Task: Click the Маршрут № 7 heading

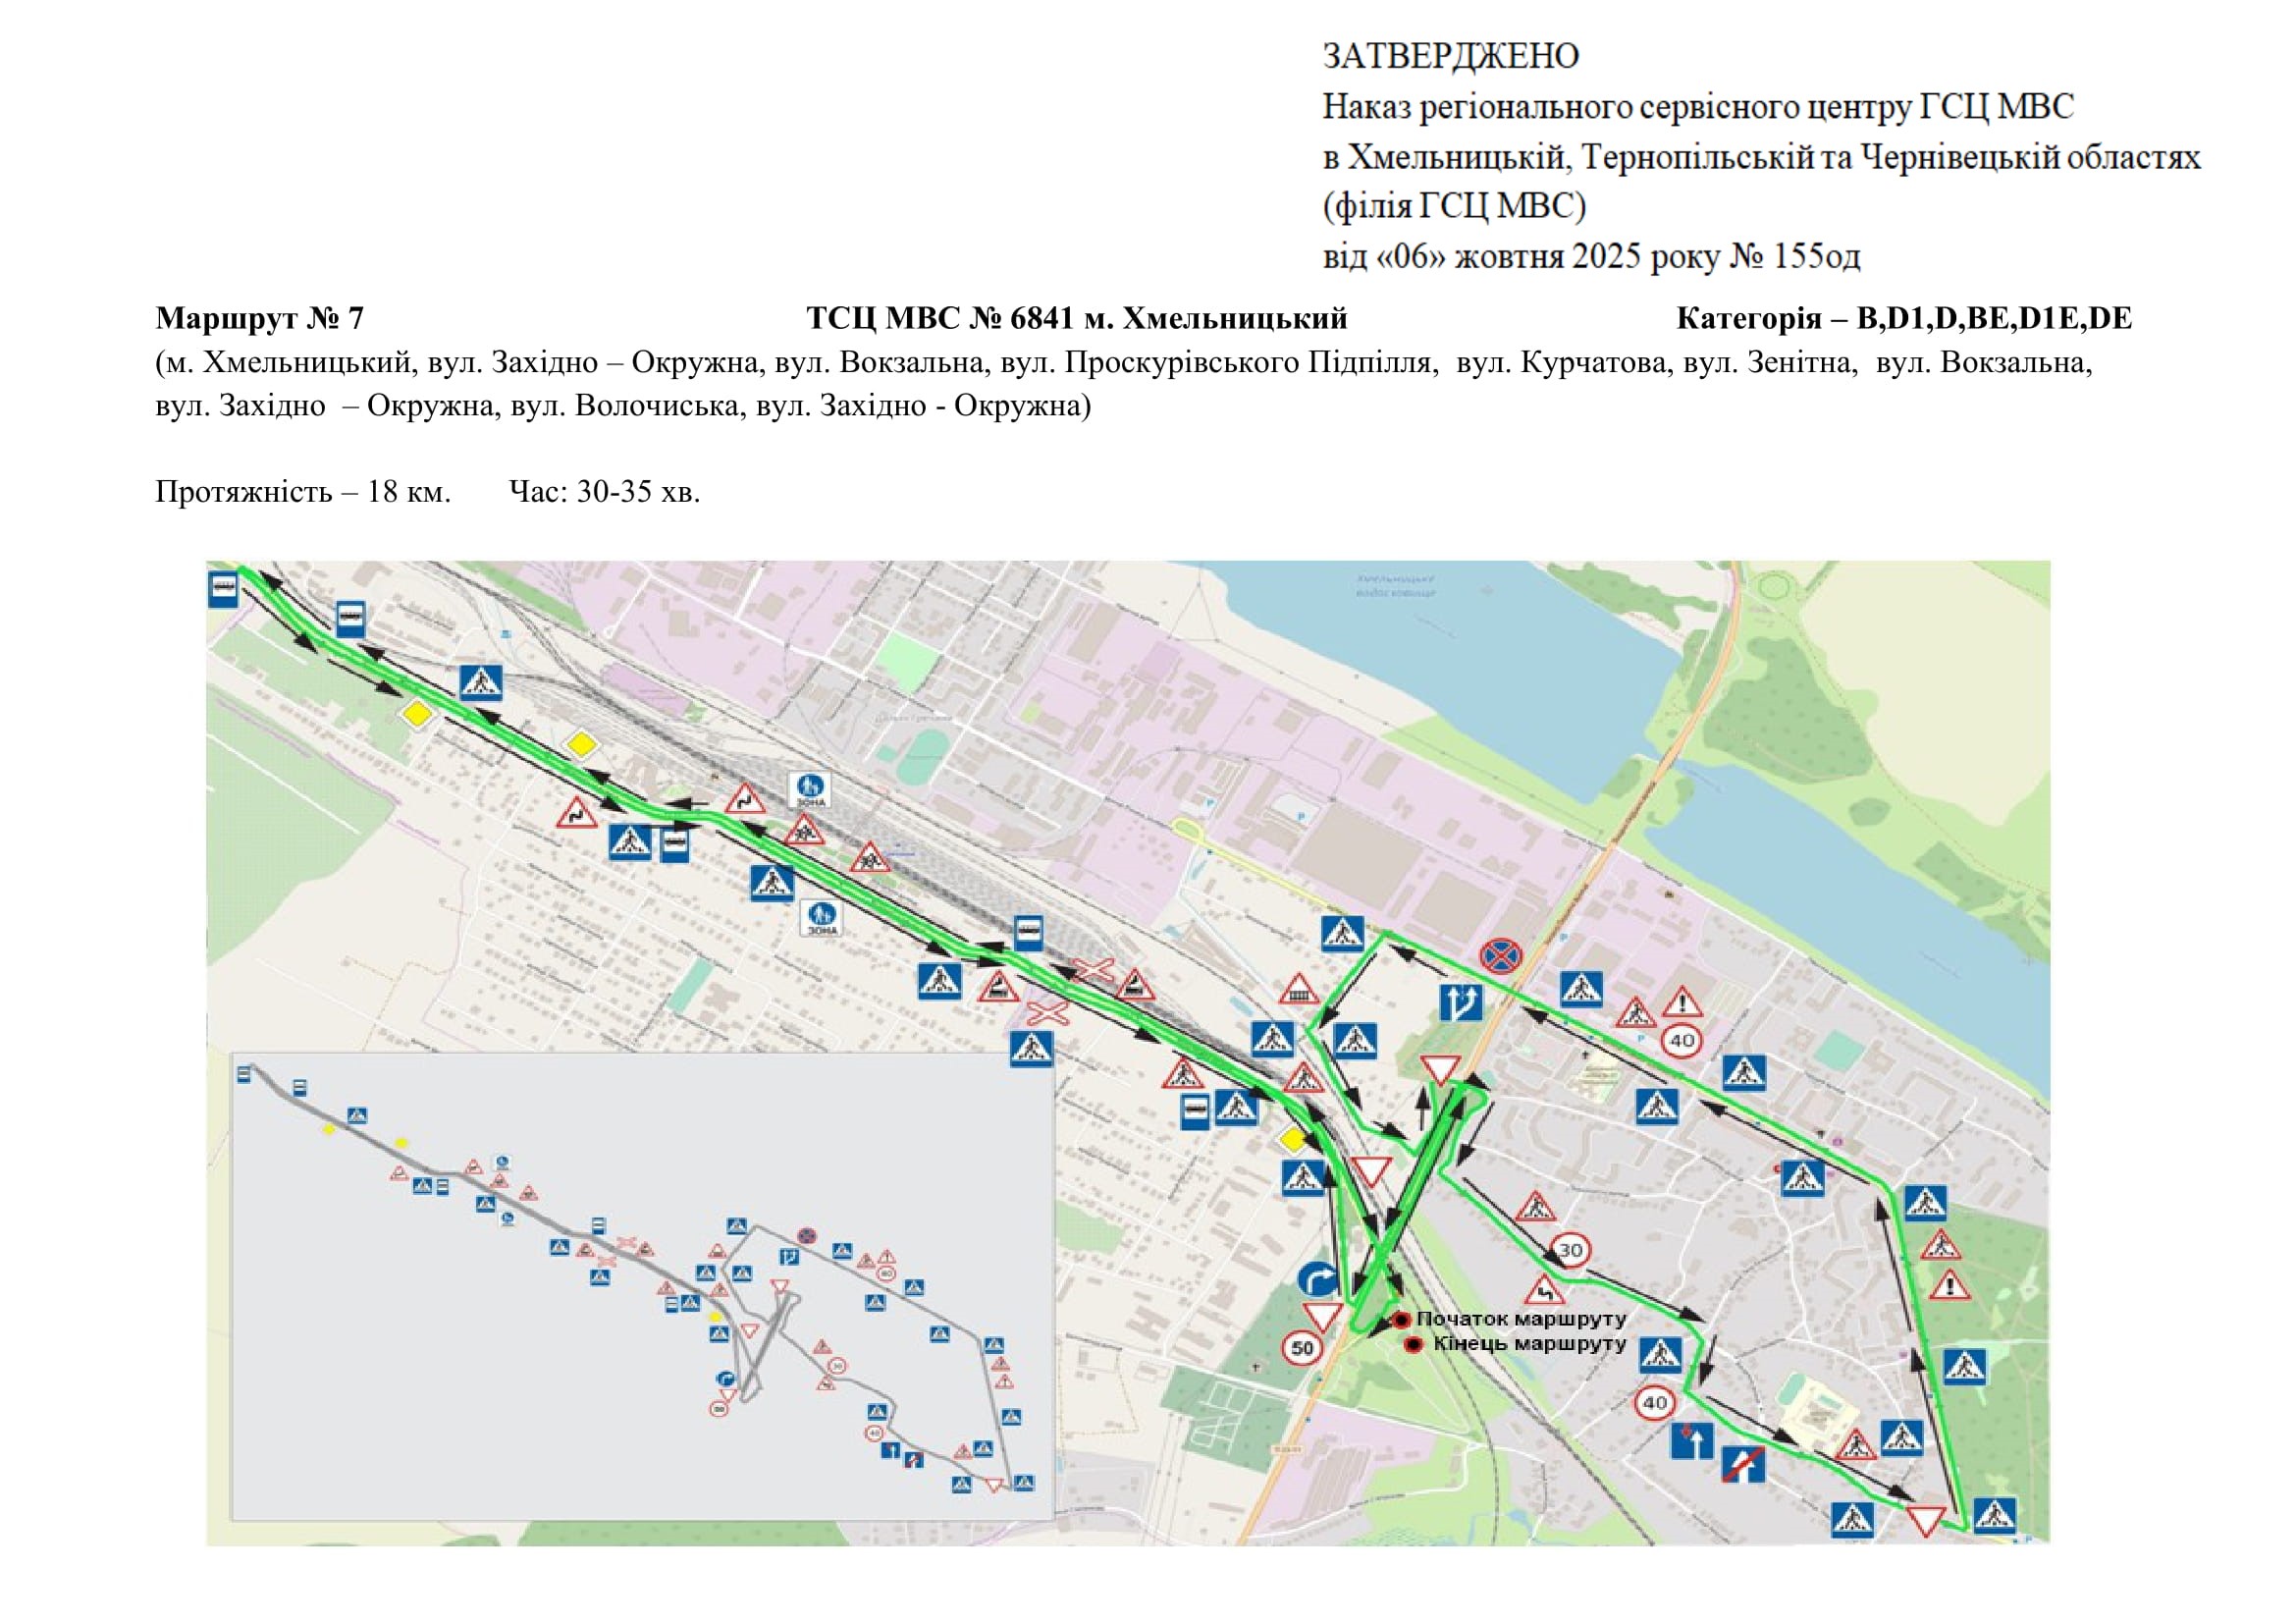Action: (260, 318)
